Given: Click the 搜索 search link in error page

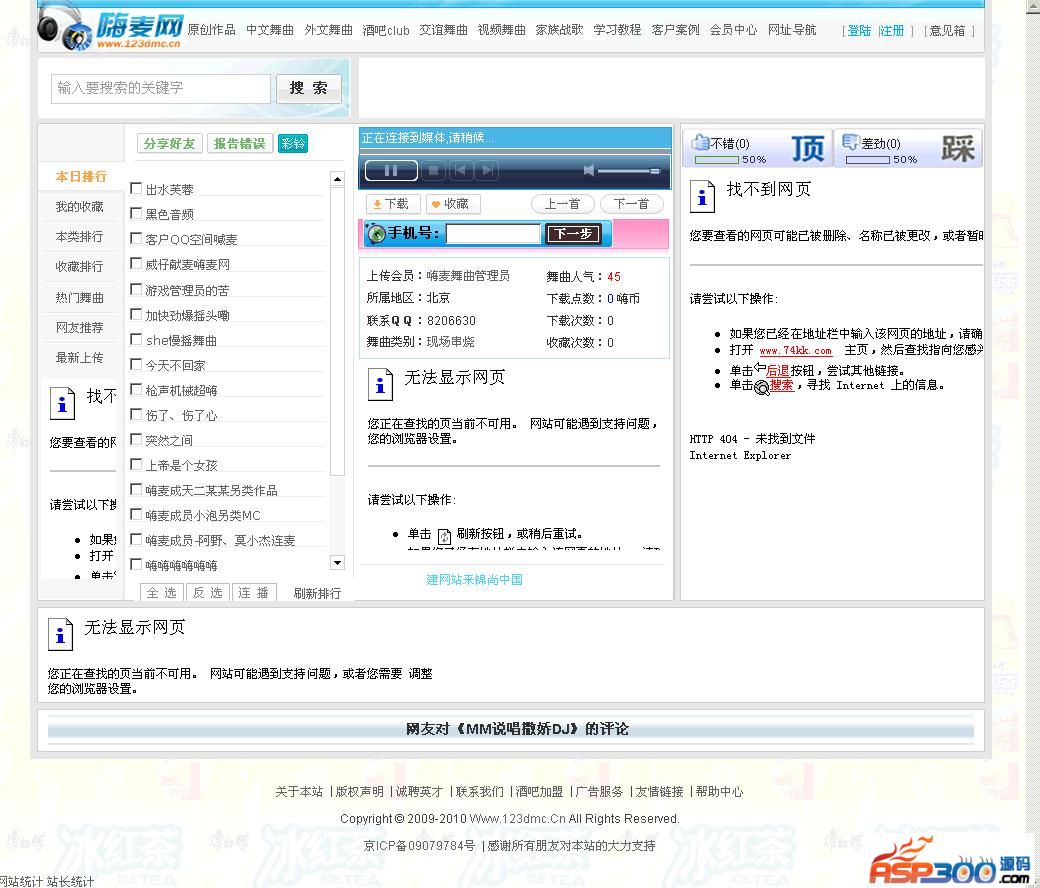Looking at the screenshot, I should pos(781,385).
